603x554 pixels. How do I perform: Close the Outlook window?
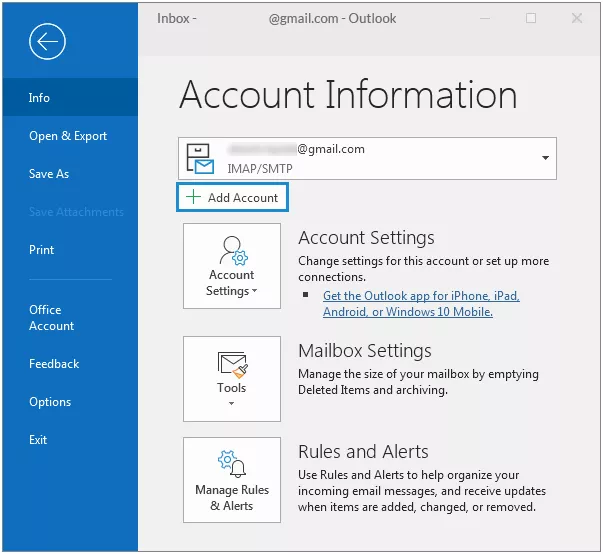click(577, 18)
